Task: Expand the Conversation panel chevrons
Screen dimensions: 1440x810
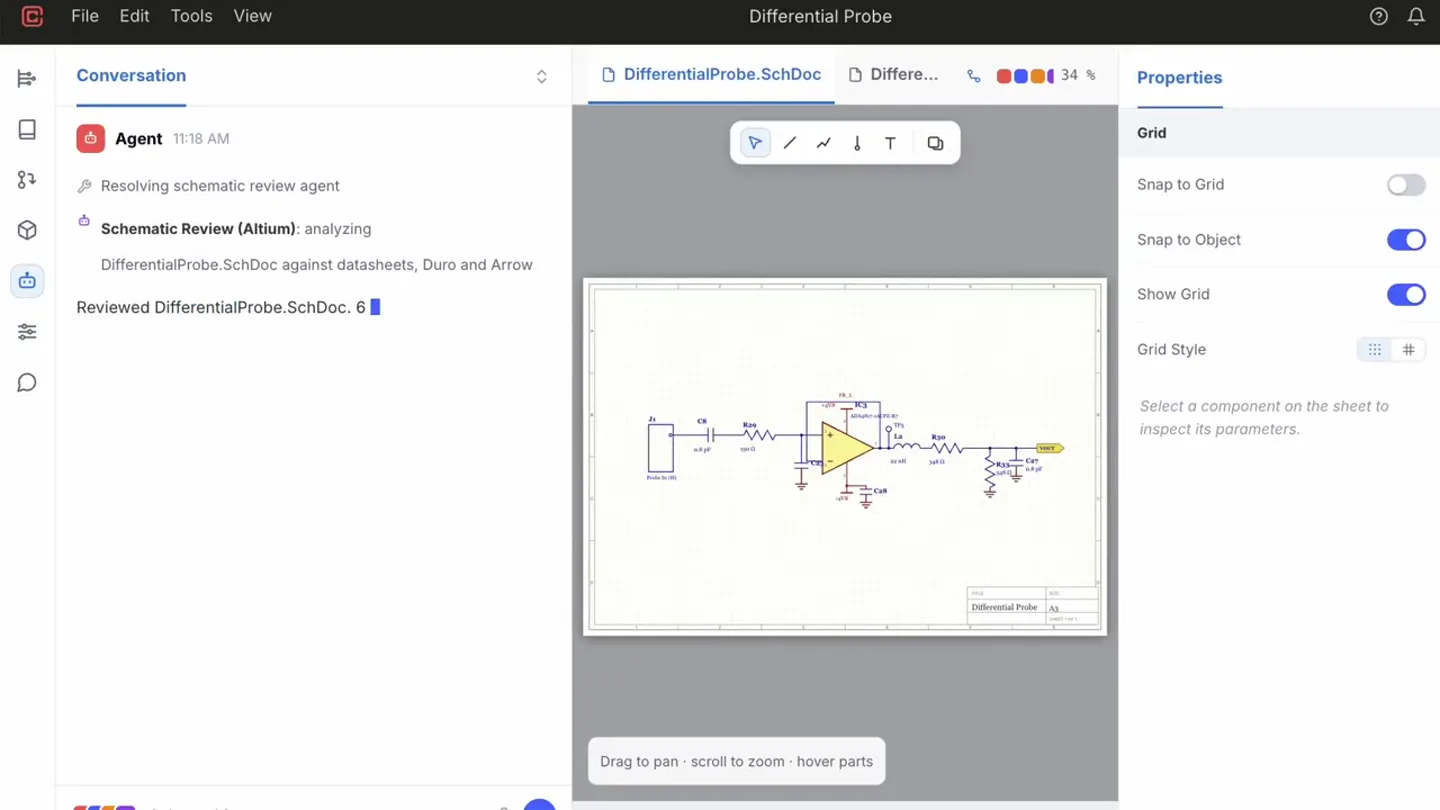Action: click(x=541, y=77)
